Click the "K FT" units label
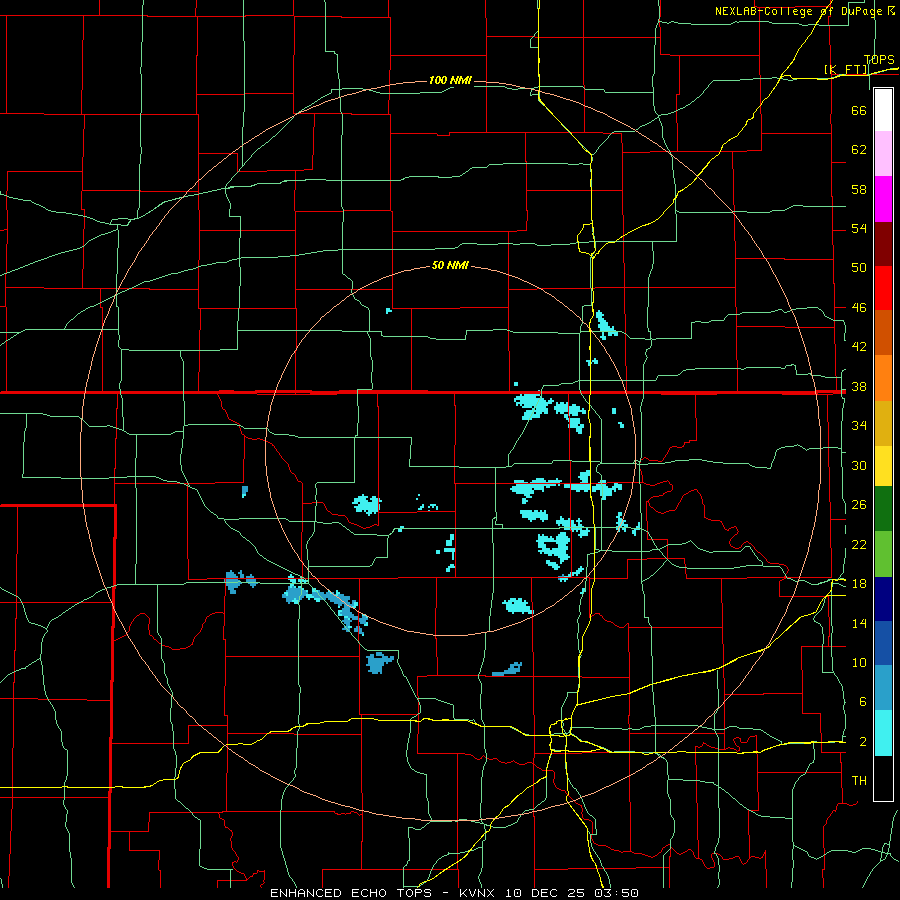Image resolution: width=900 pixels, height=900 pixels. click(846, 70)
